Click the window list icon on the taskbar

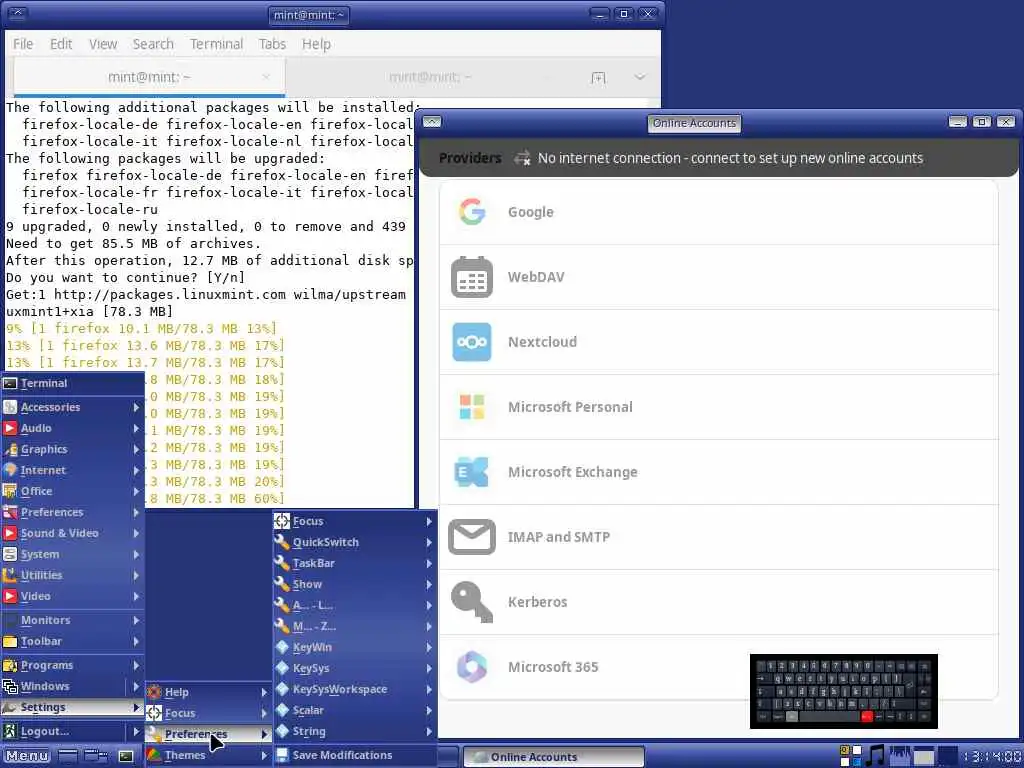click(x=97, y=756)
